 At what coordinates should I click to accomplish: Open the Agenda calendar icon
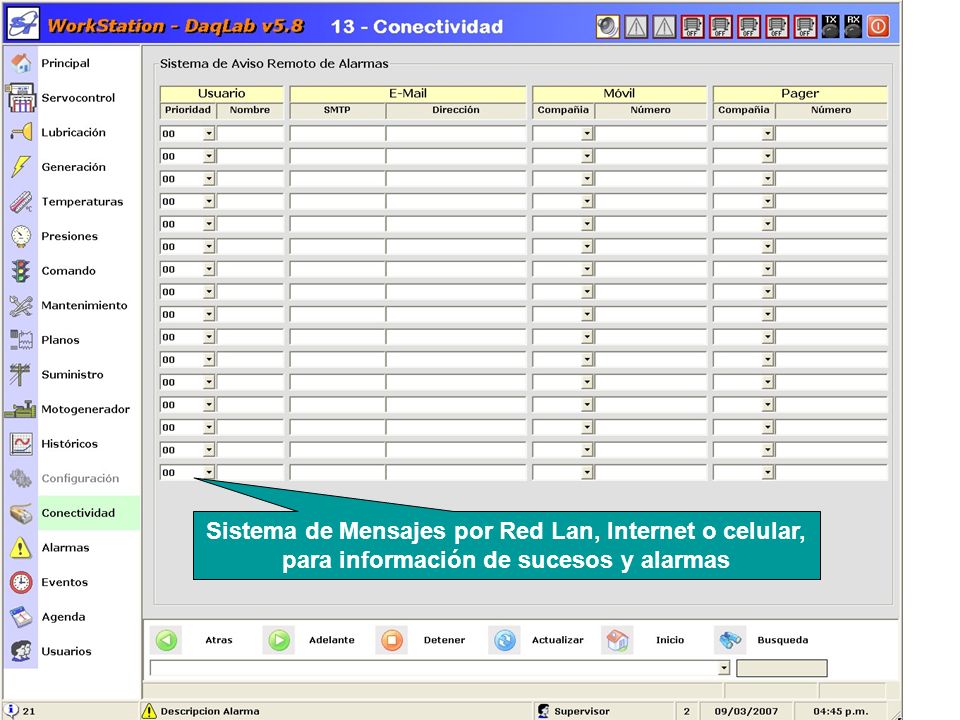click(x=21, y=617)
